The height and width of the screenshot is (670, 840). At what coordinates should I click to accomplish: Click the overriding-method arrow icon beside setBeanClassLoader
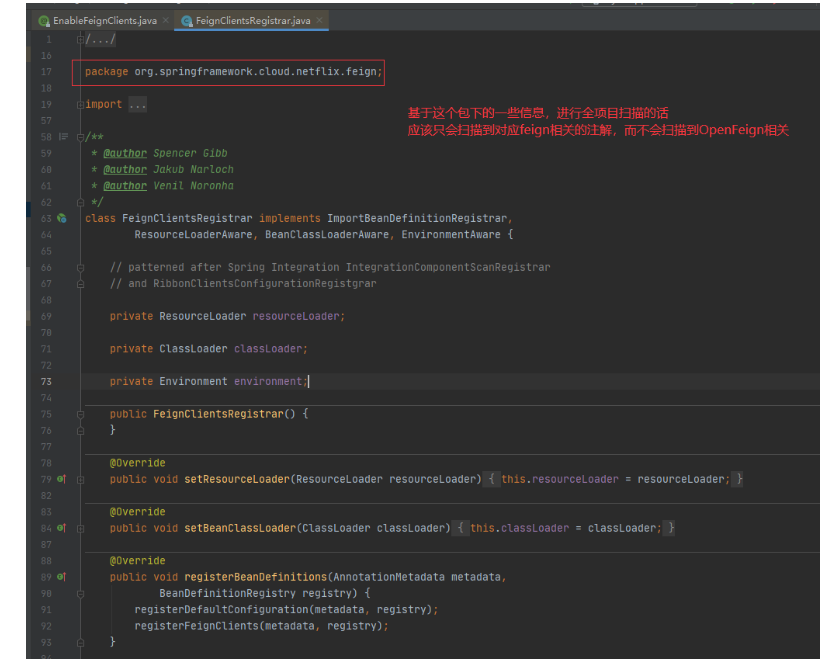click(62, 528)
